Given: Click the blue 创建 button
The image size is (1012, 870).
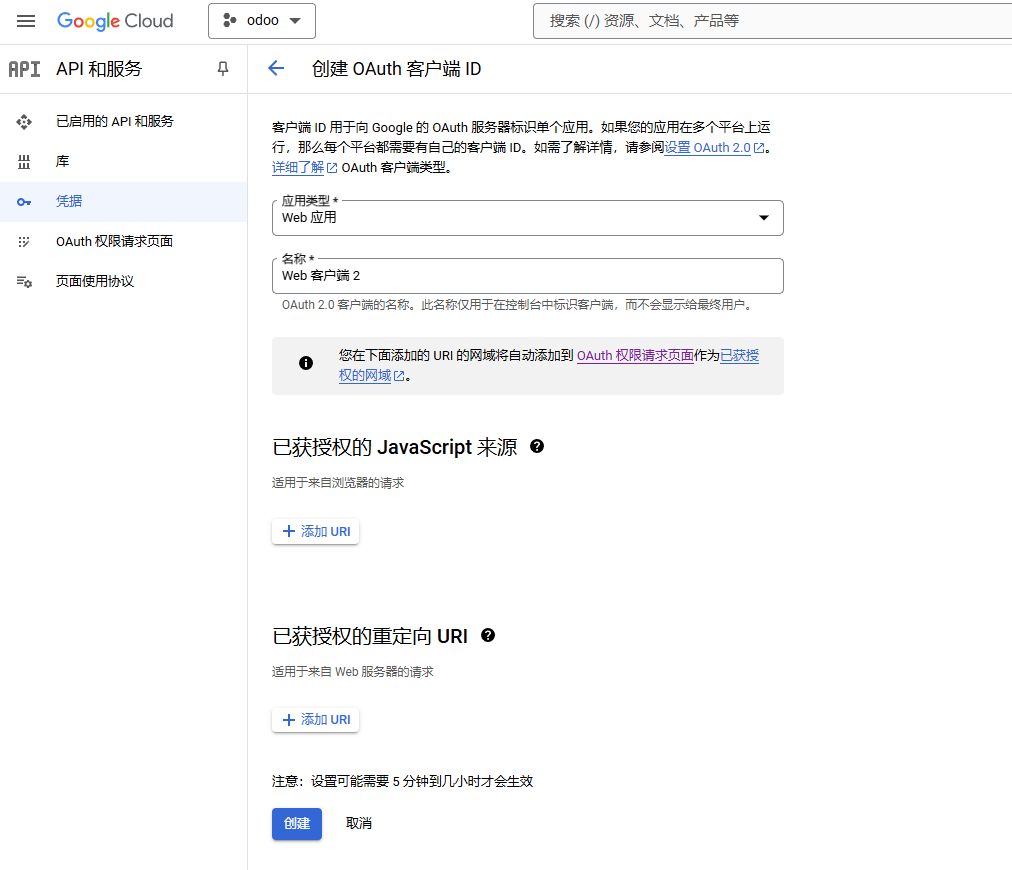Looking at the screenshot, I should coord(297,824).
